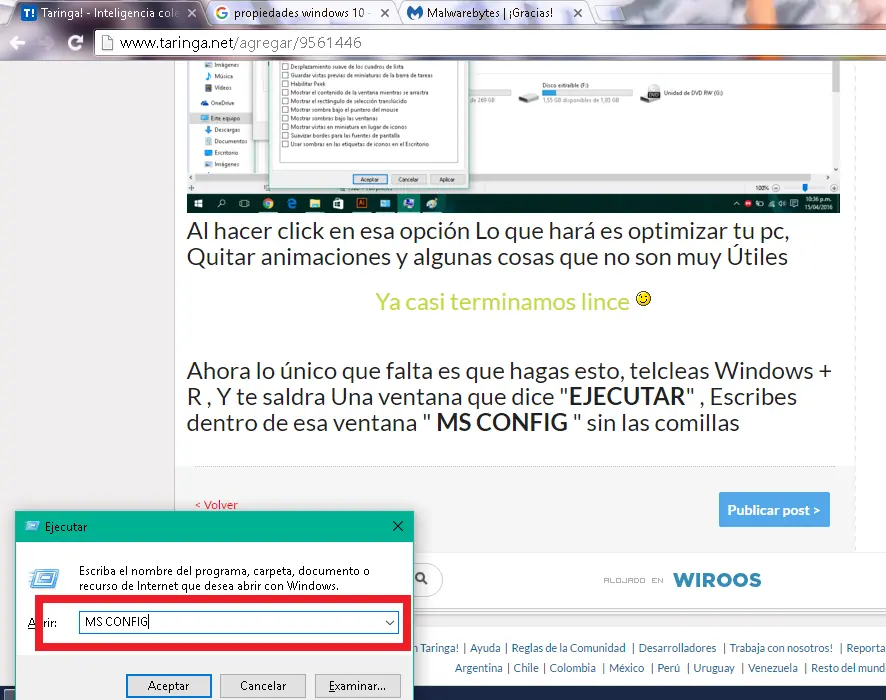Image resolution: width=886 pixels, height=700 pixels.
Task: Click the yellow smiley emoticon in the post
Action: click(x=643, y=298)
